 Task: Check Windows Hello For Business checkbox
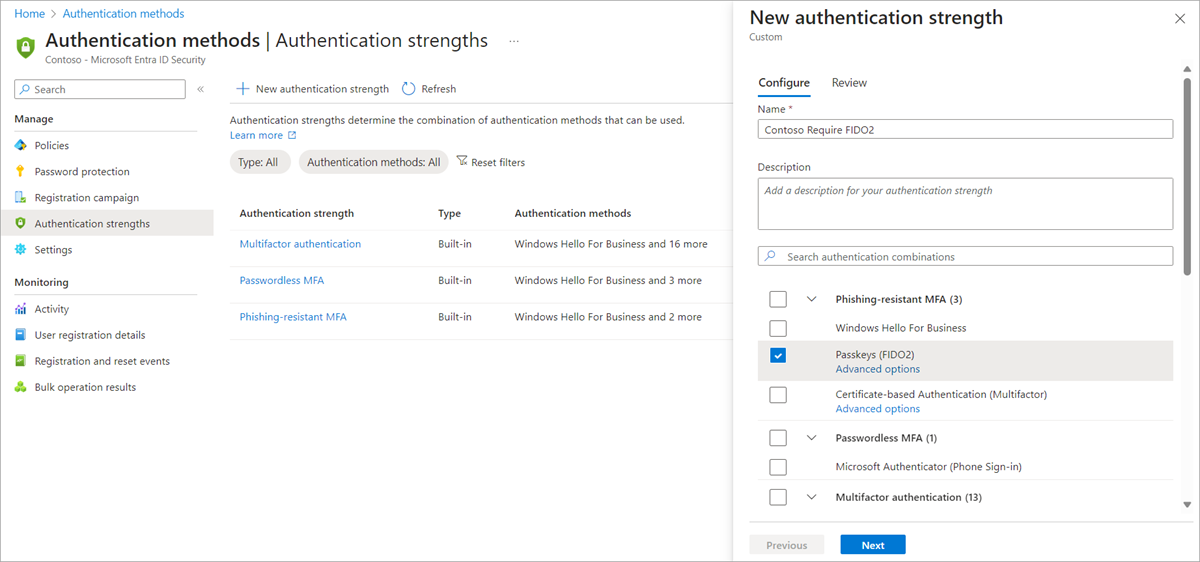pyautogui.click(x=778, y=328)
